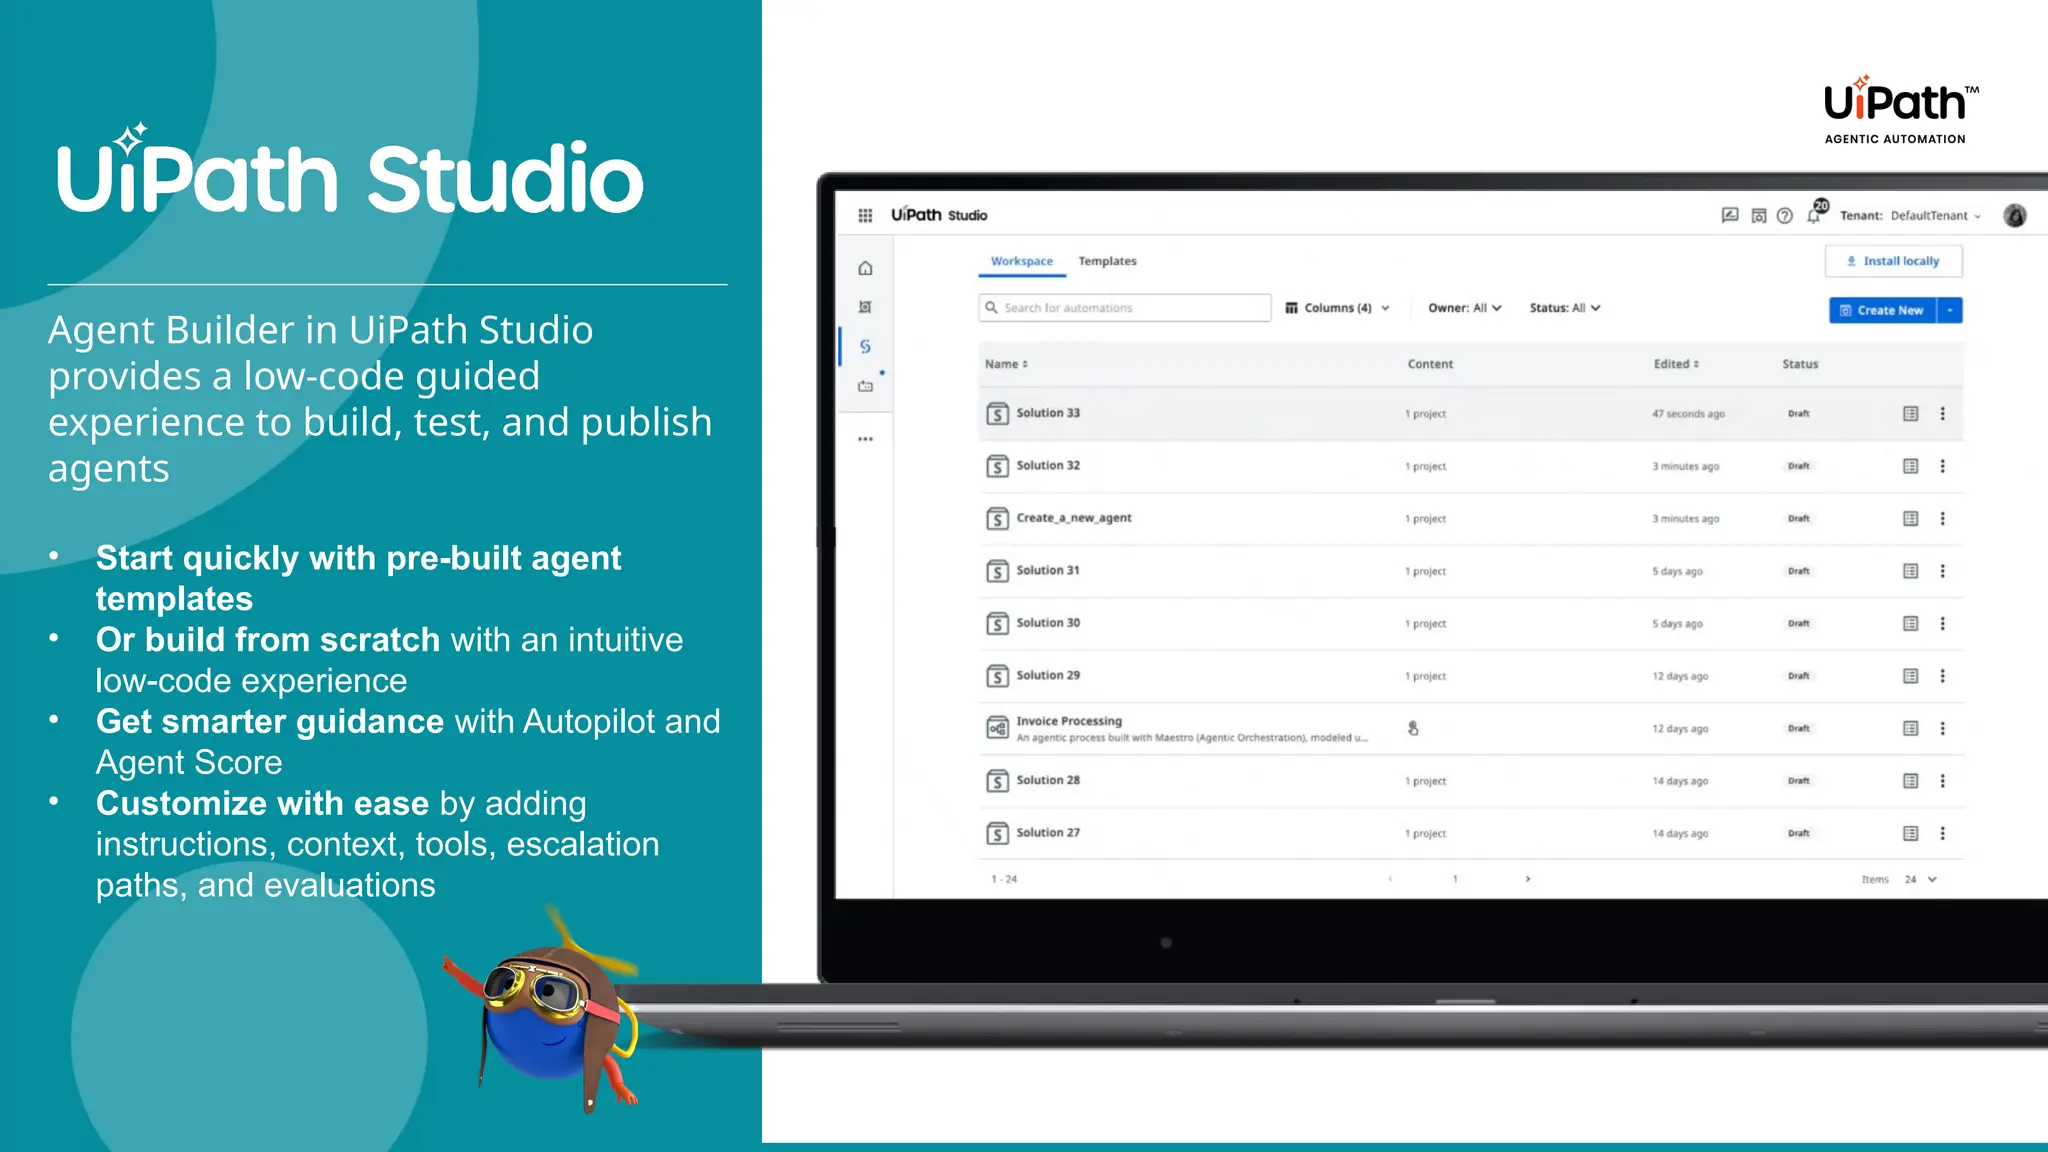
Task: Open the Status: All filter dropdown
Action: pos(1565,308)
